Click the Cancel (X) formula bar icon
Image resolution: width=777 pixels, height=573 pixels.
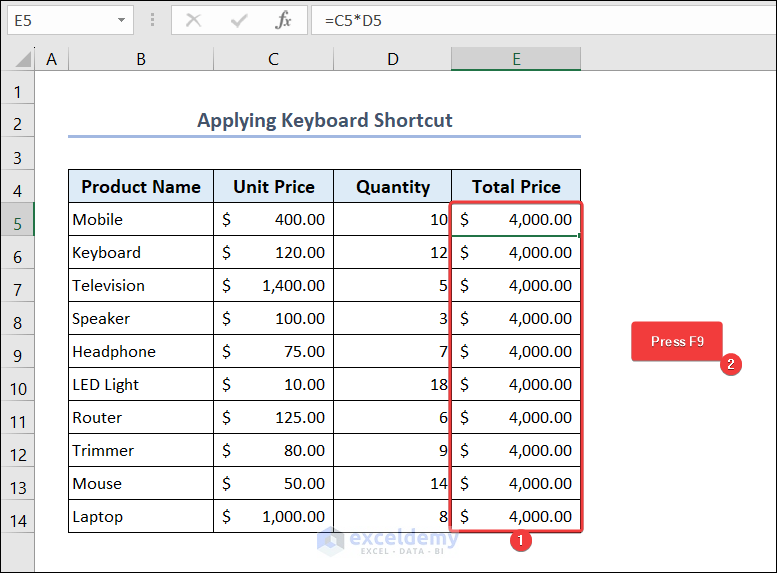point(194,20)
